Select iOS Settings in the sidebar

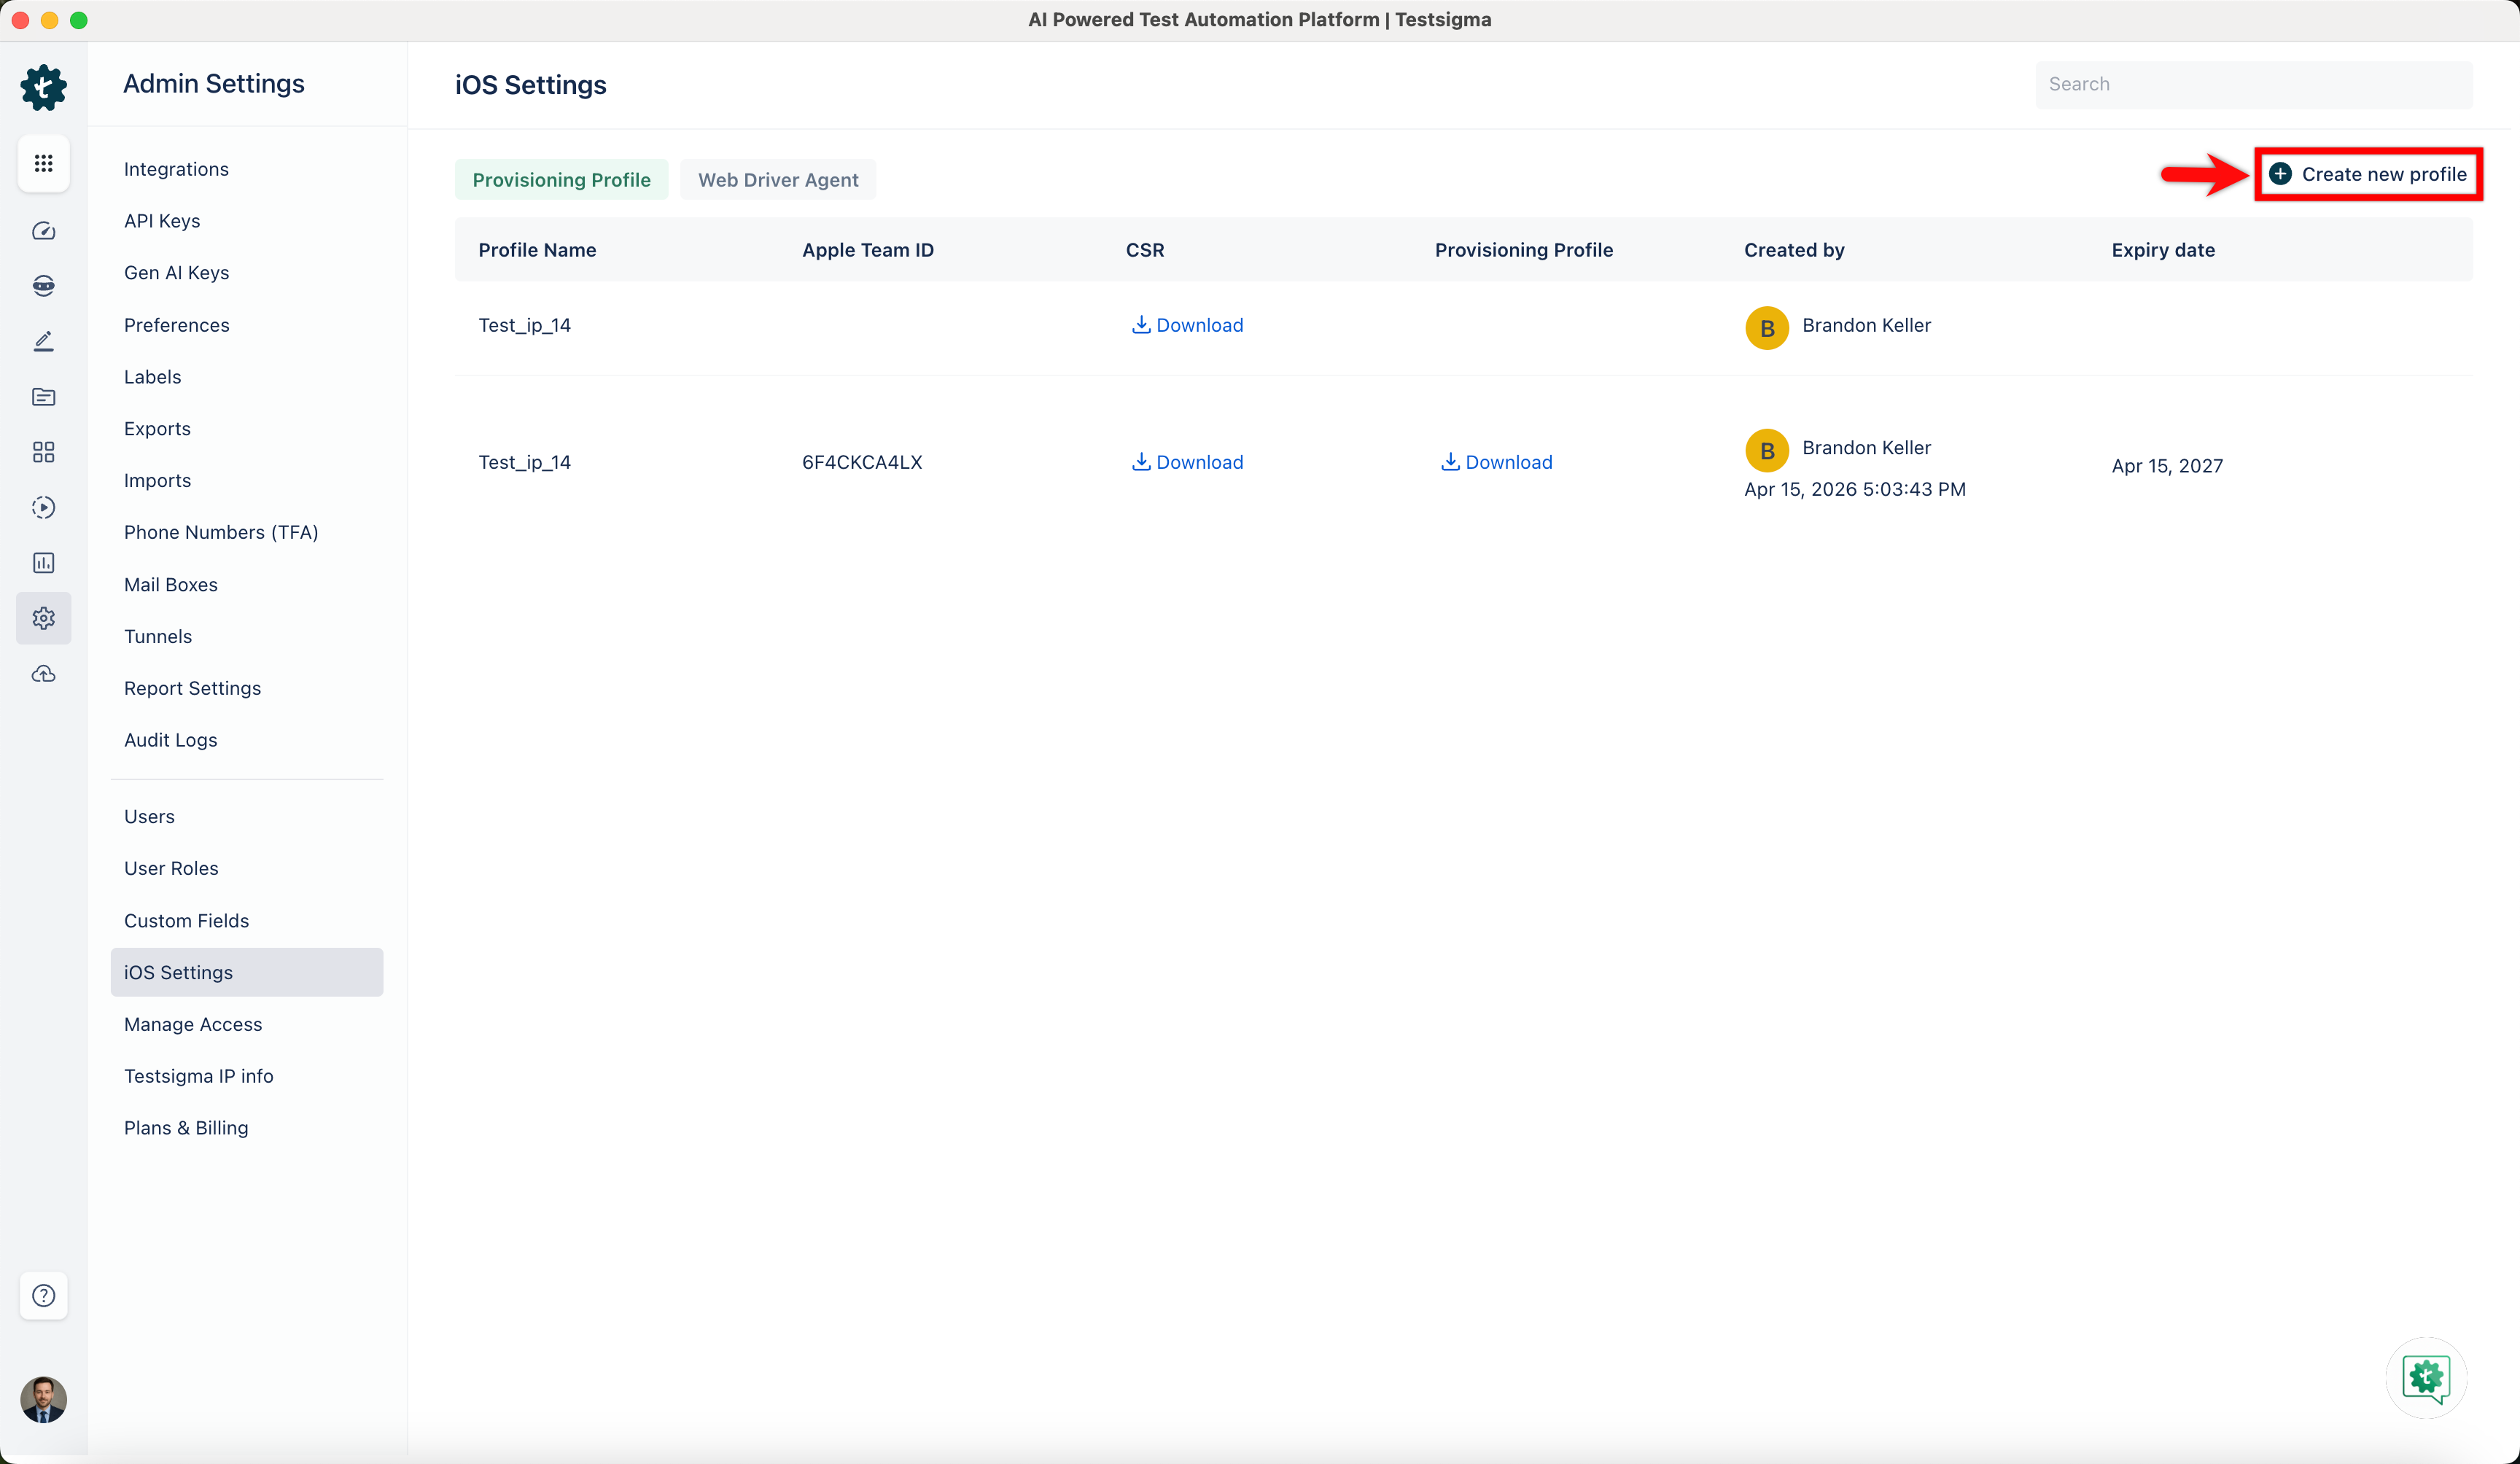pyautogui.click(x=247, y=972)
